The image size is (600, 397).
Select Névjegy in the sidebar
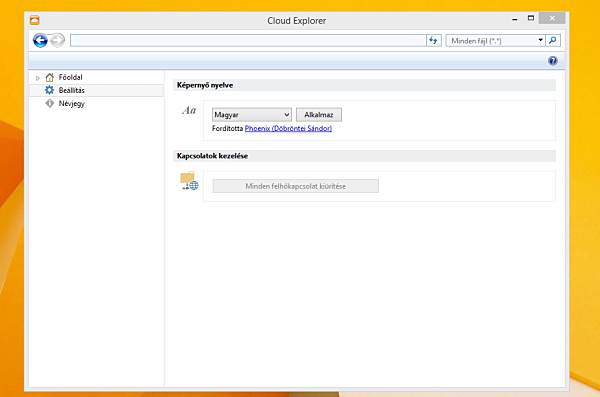[x=72, y=104]
